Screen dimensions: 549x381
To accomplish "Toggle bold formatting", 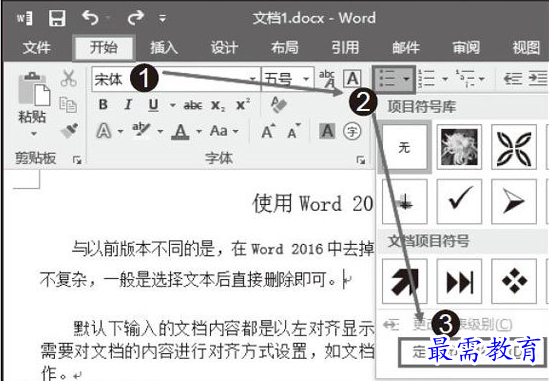I will point(103,105).
